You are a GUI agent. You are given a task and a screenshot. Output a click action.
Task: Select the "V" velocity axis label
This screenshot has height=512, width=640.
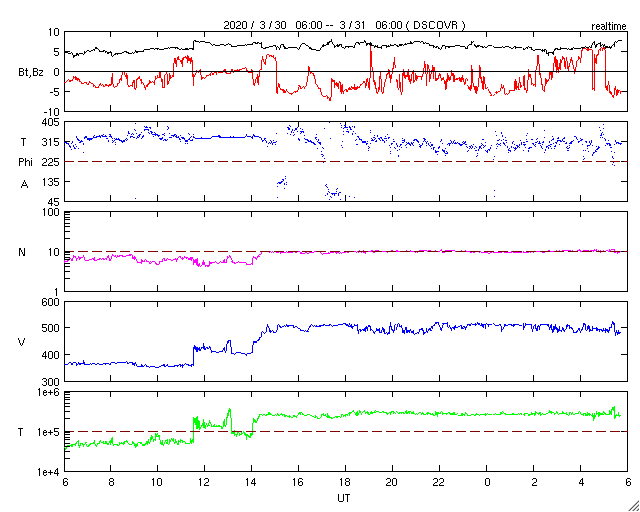point(22,342)
